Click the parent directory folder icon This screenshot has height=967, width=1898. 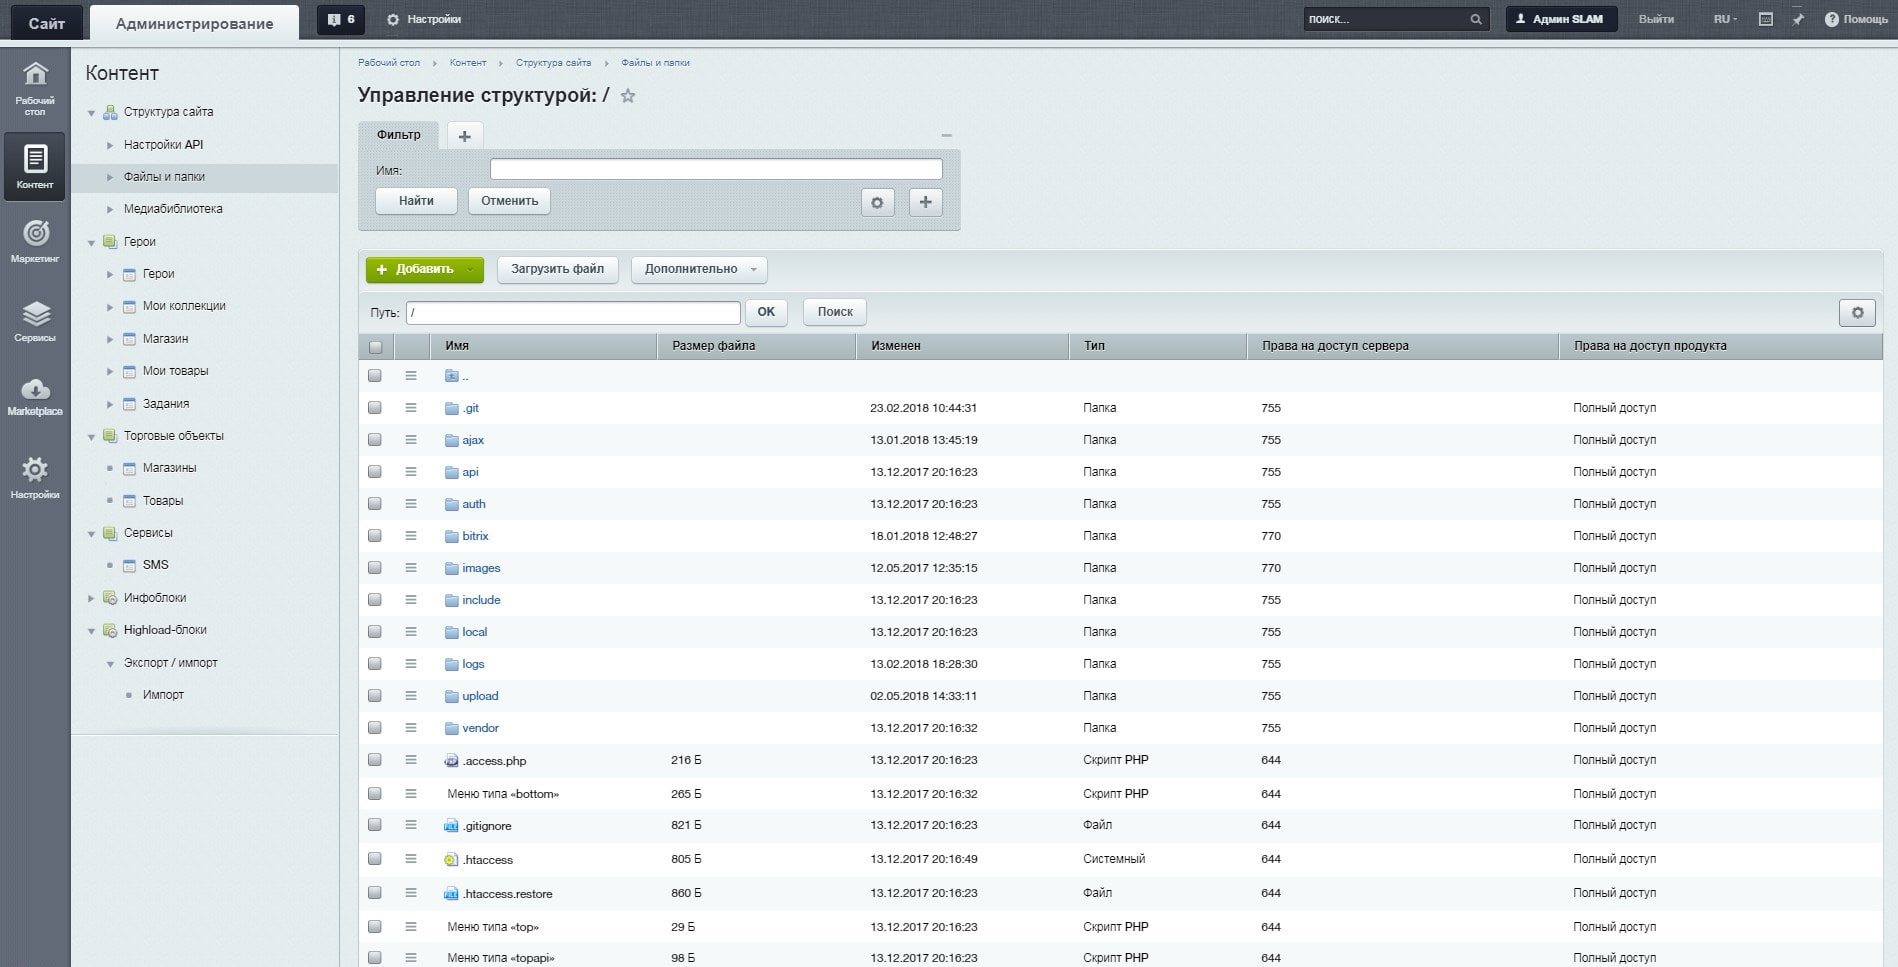[451, 376]
